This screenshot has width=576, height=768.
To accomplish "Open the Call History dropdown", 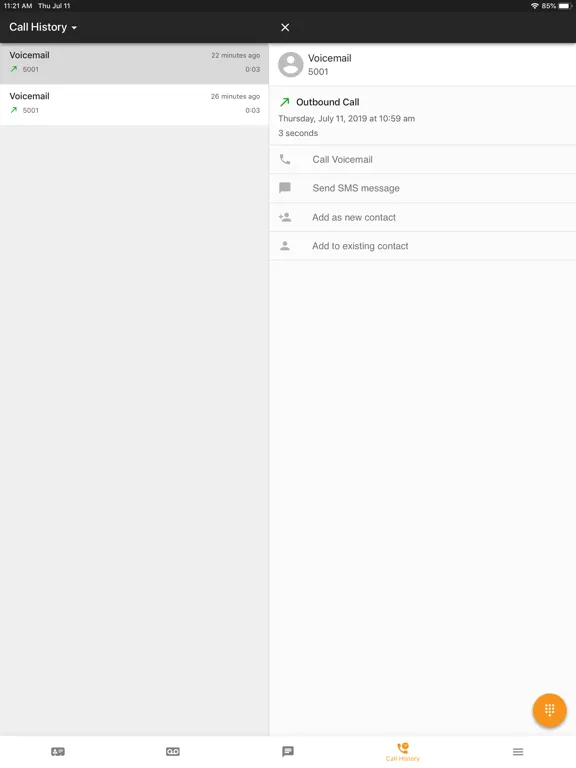I will coord(43,27).
